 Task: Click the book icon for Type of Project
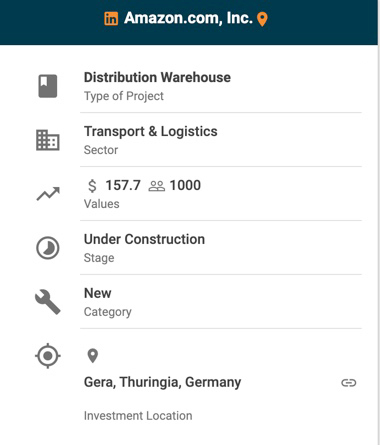click(x=48, y=86)
